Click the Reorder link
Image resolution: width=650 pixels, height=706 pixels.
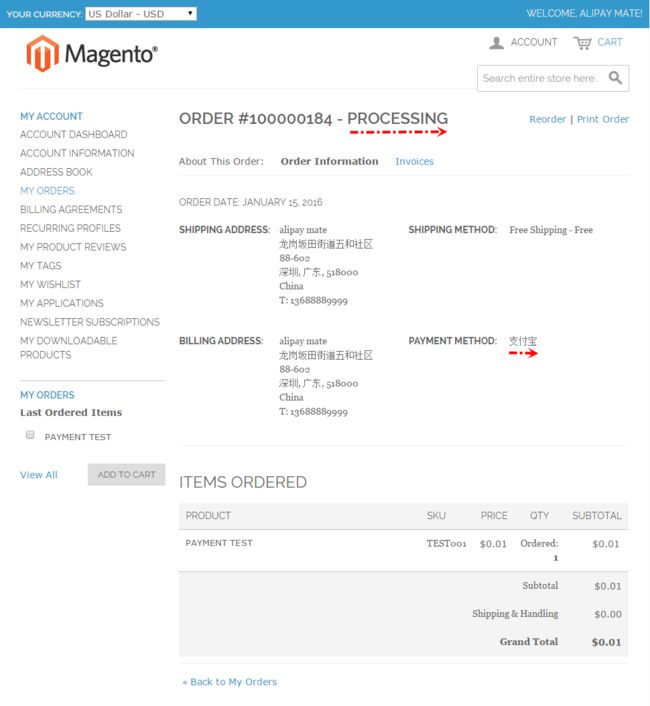(x=547, y=119)
